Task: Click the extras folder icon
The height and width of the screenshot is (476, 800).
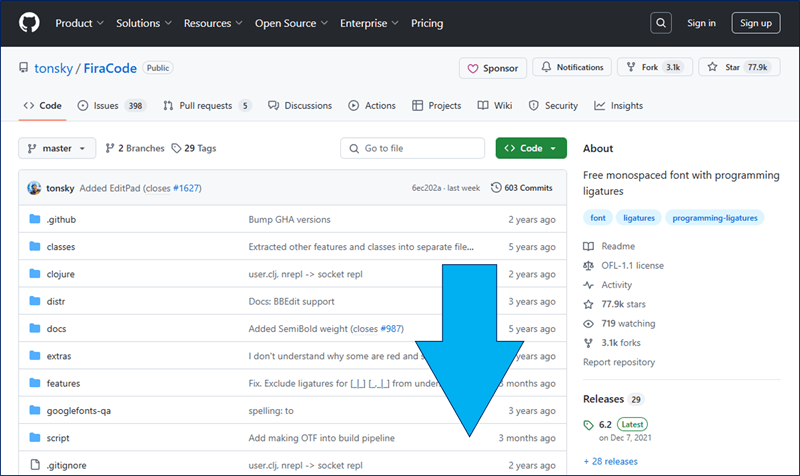Action: (x=35, y=356)
